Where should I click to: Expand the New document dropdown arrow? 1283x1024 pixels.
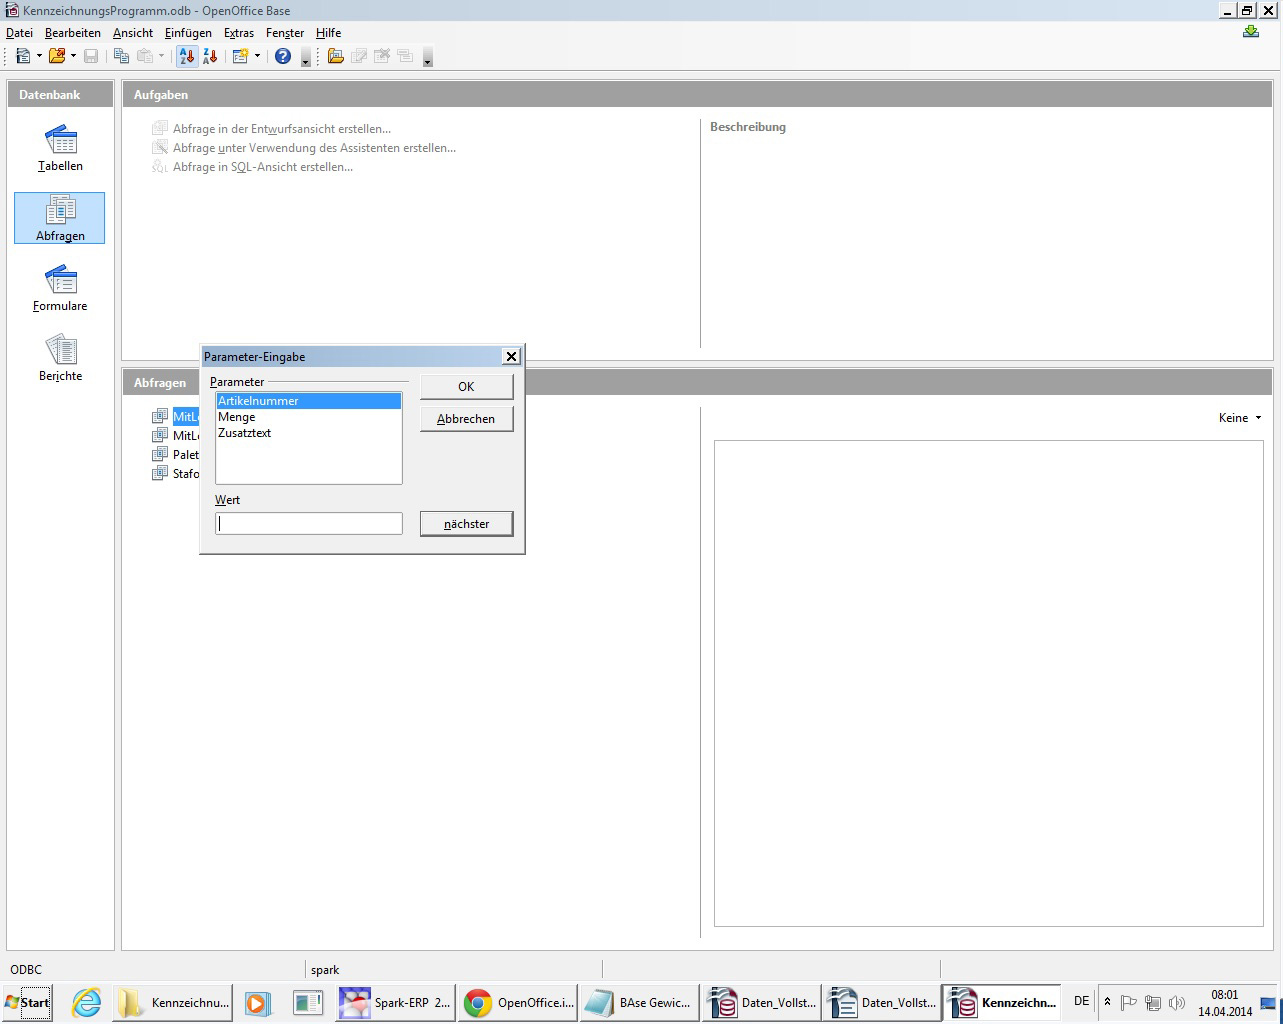click(39, 56)
